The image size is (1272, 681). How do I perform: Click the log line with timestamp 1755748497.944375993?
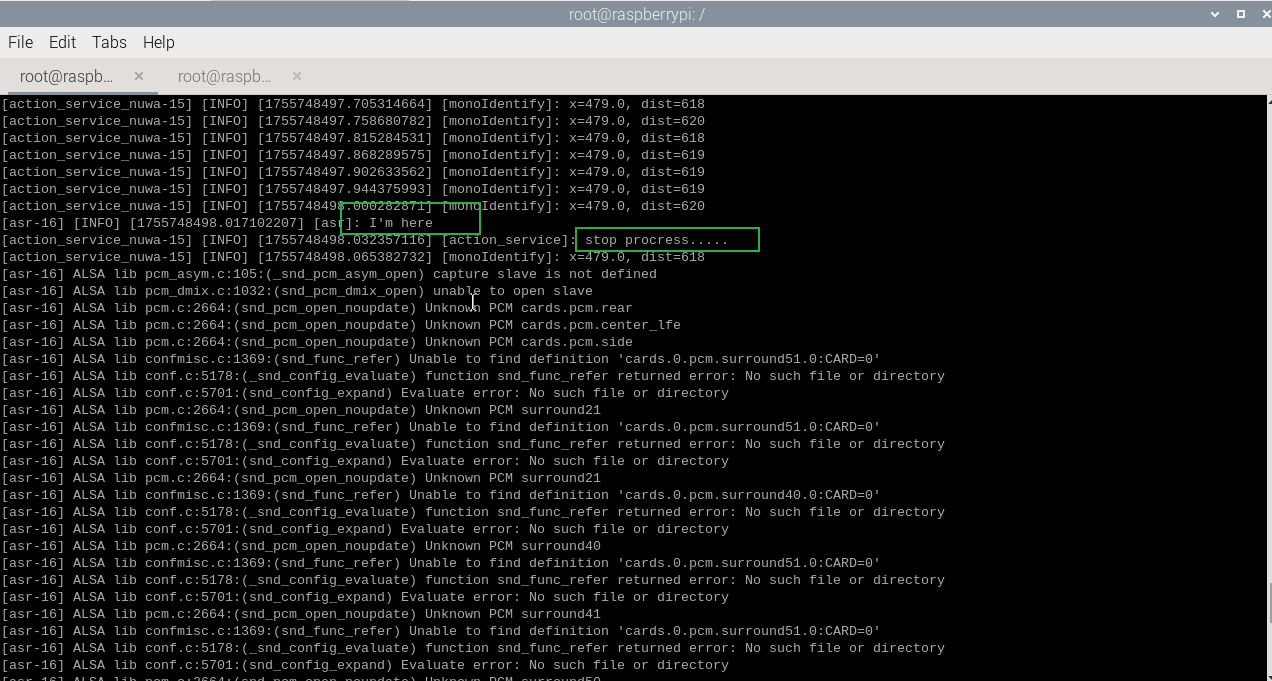(353, 189)
